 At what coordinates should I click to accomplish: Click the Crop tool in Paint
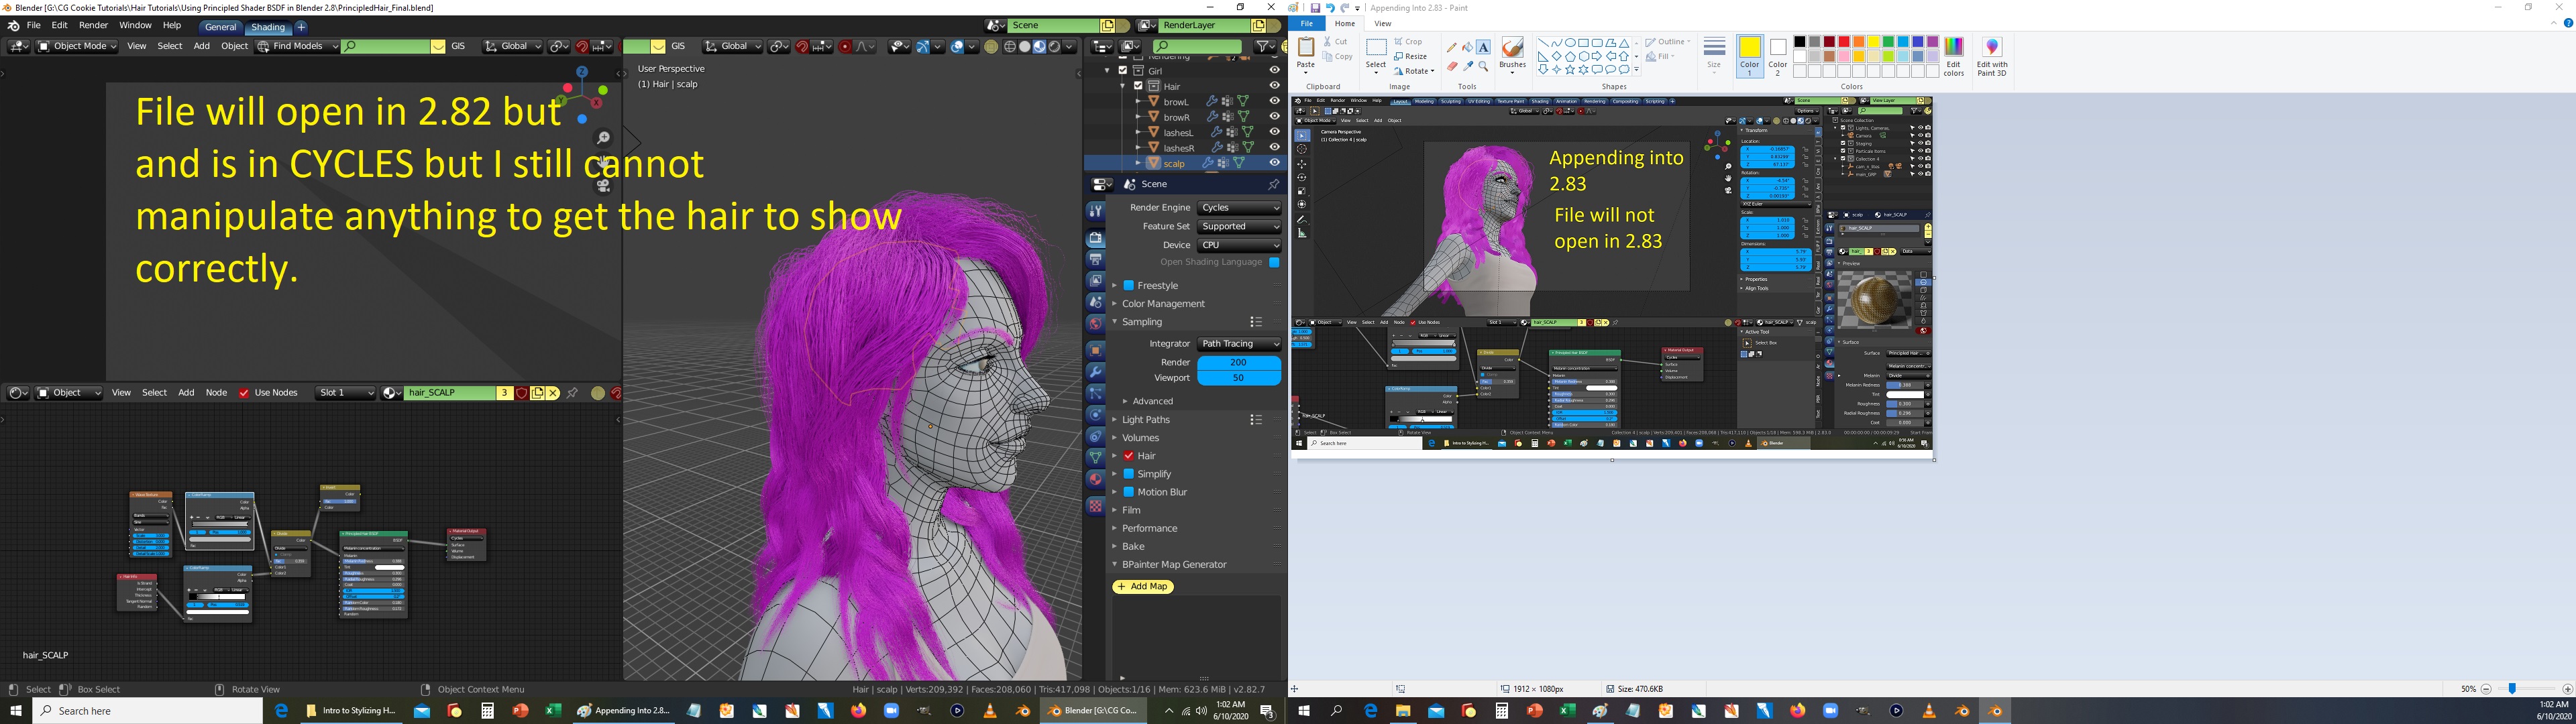click(x=1408, y=42)
